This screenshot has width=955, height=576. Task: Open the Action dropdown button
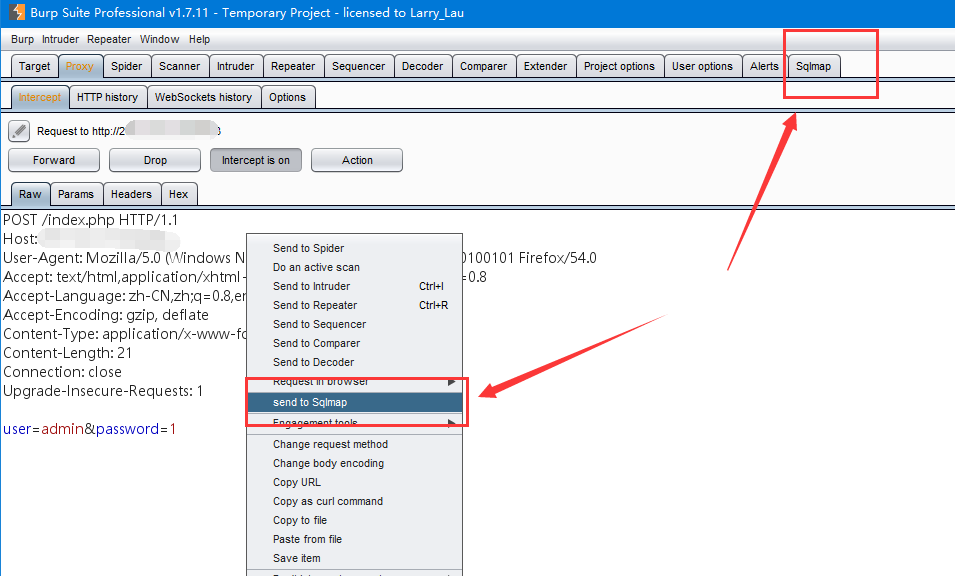click(x=356, y=160)
